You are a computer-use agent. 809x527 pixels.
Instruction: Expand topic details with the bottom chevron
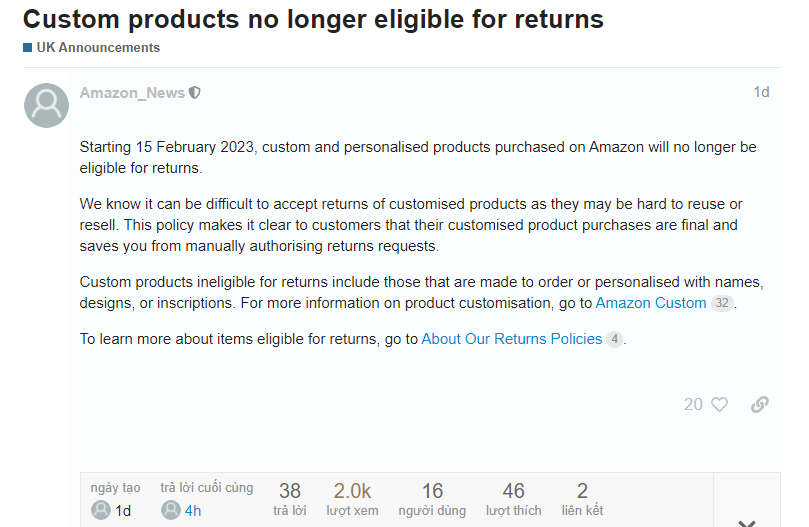click(x=746, y=522)
